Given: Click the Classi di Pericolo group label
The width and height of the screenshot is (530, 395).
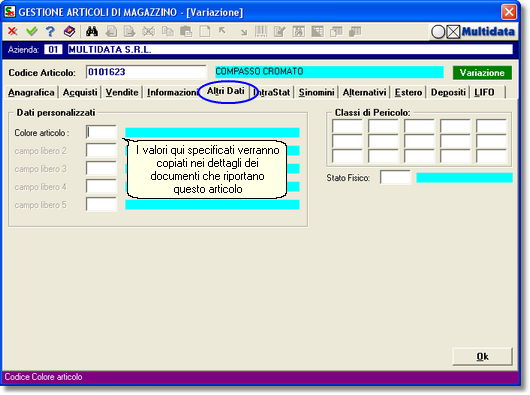Looking at the screenshot, I should 372,113.
